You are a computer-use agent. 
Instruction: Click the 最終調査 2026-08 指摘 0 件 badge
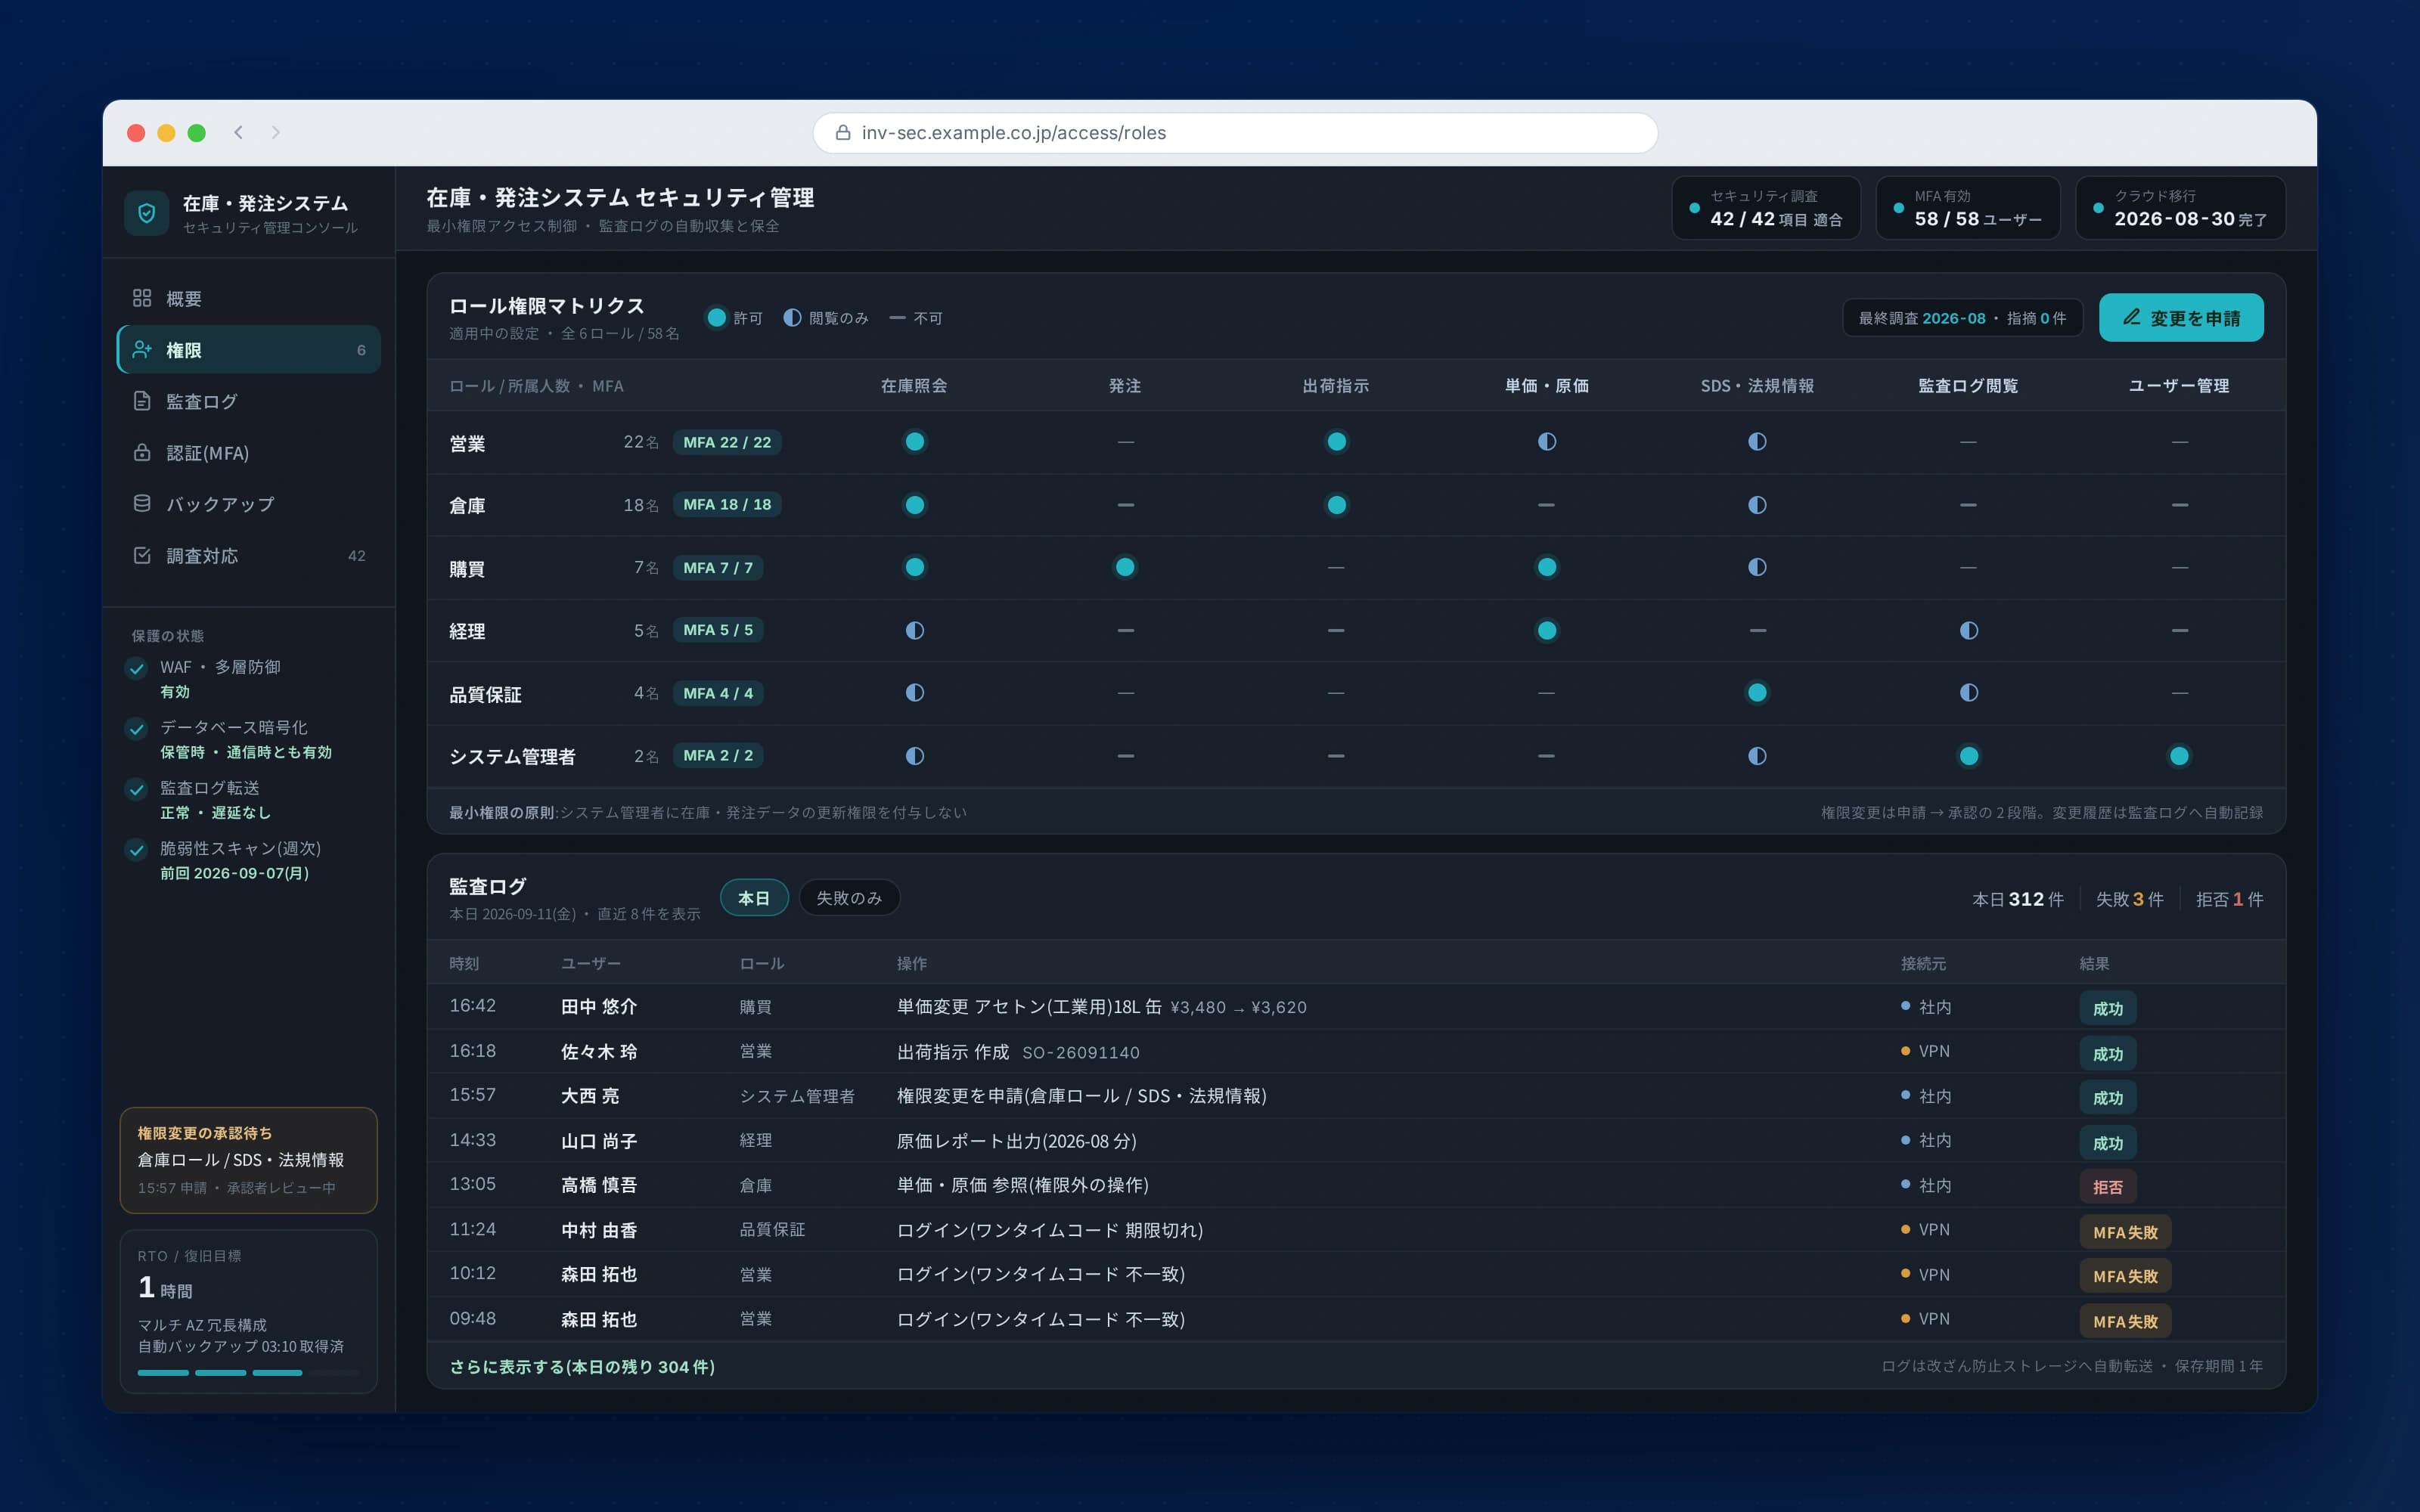[x=1962, y=318]
